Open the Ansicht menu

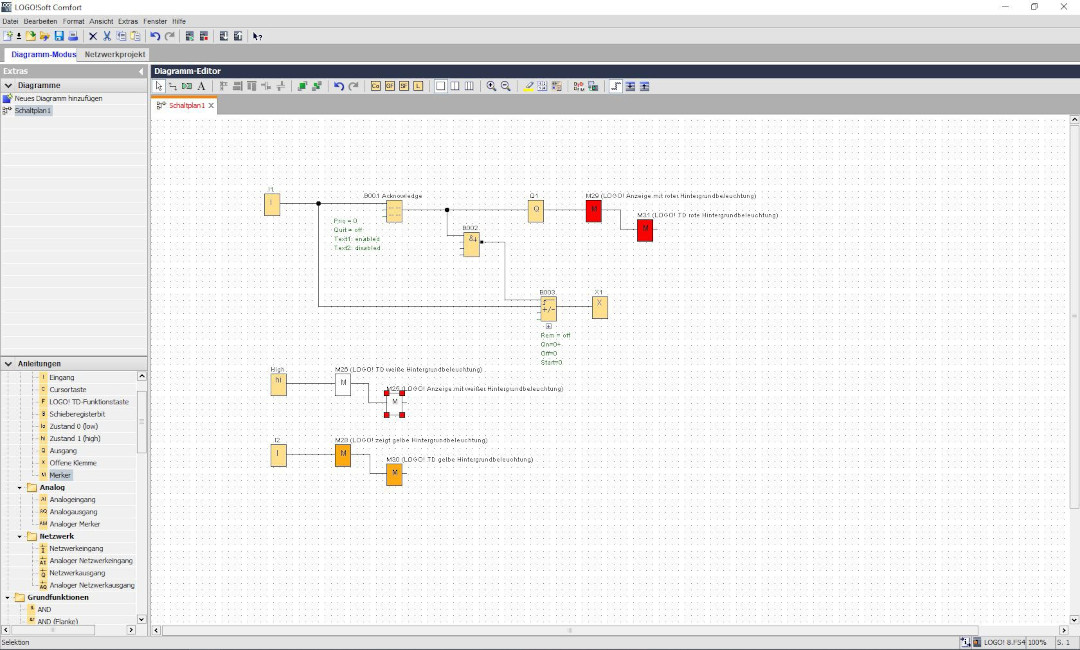point(101,21)
